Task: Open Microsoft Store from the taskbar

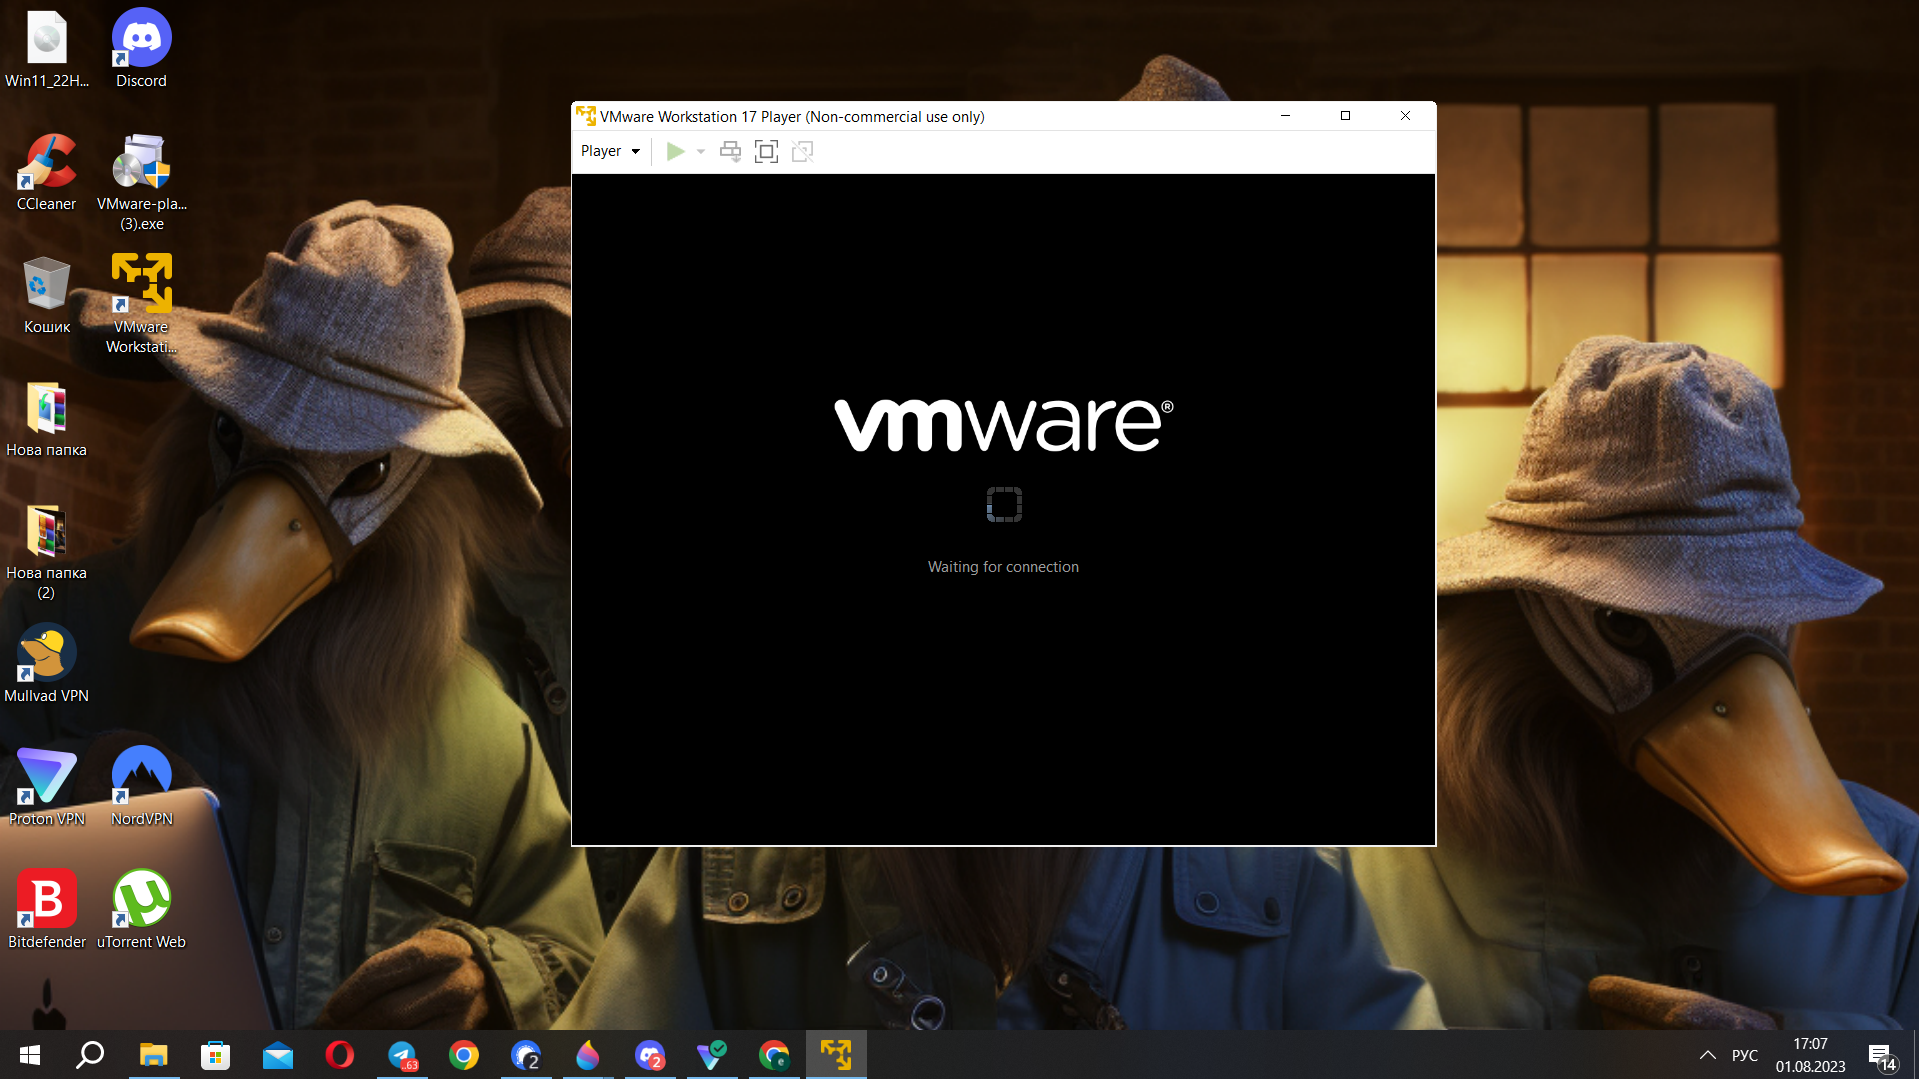Action: [215, 1055]
